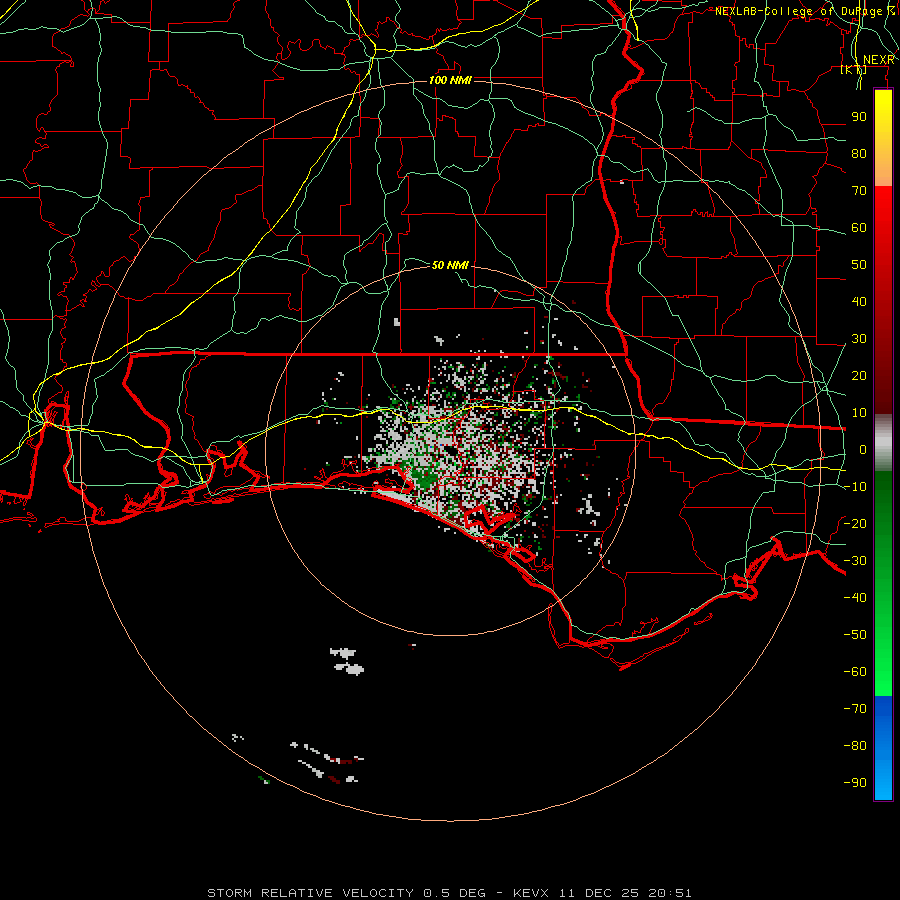Click the "-10" value on the velocity scale
Image resolution: width=900 pixels, height=900 pixels.
point(855,487)
